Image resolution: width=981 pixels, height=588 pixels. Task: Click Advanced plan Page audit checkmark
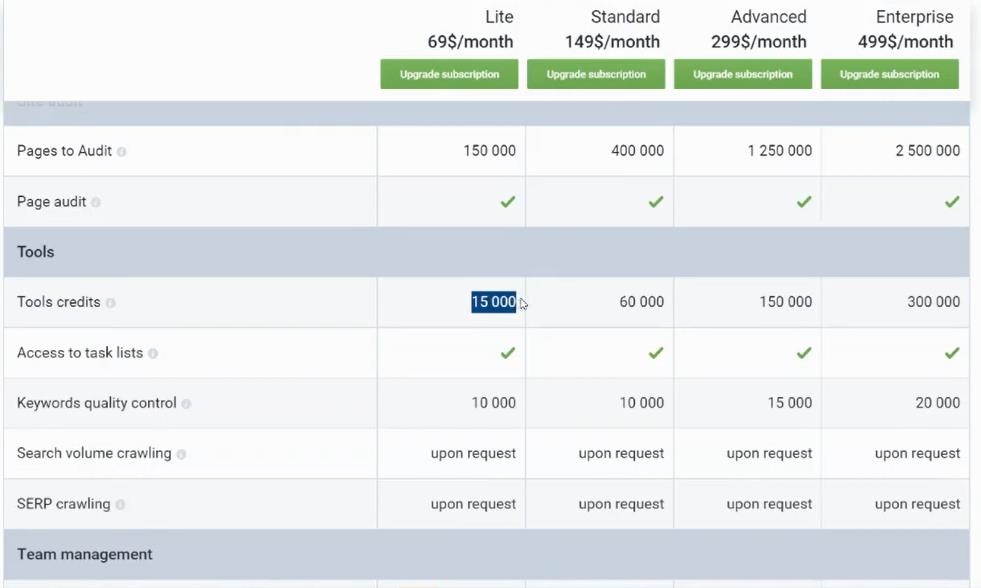(804, 201)
